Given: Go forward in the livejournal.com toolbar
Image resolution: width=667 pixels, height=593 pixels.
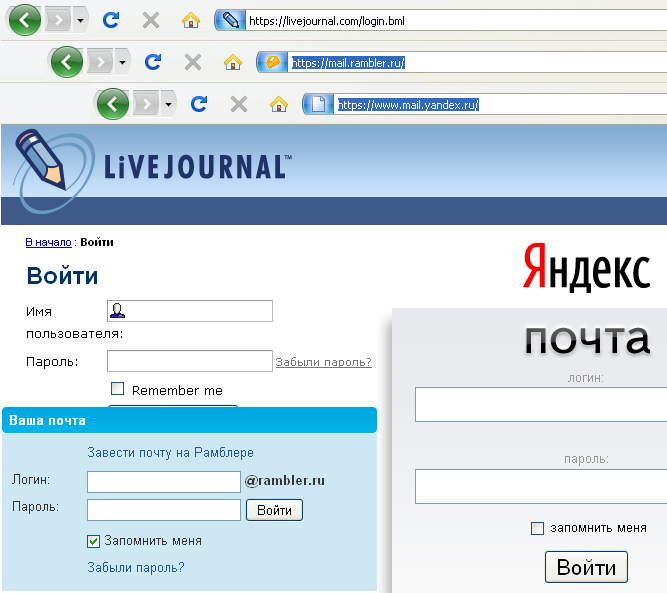Looking at the screenshot, I should (58, 20).
